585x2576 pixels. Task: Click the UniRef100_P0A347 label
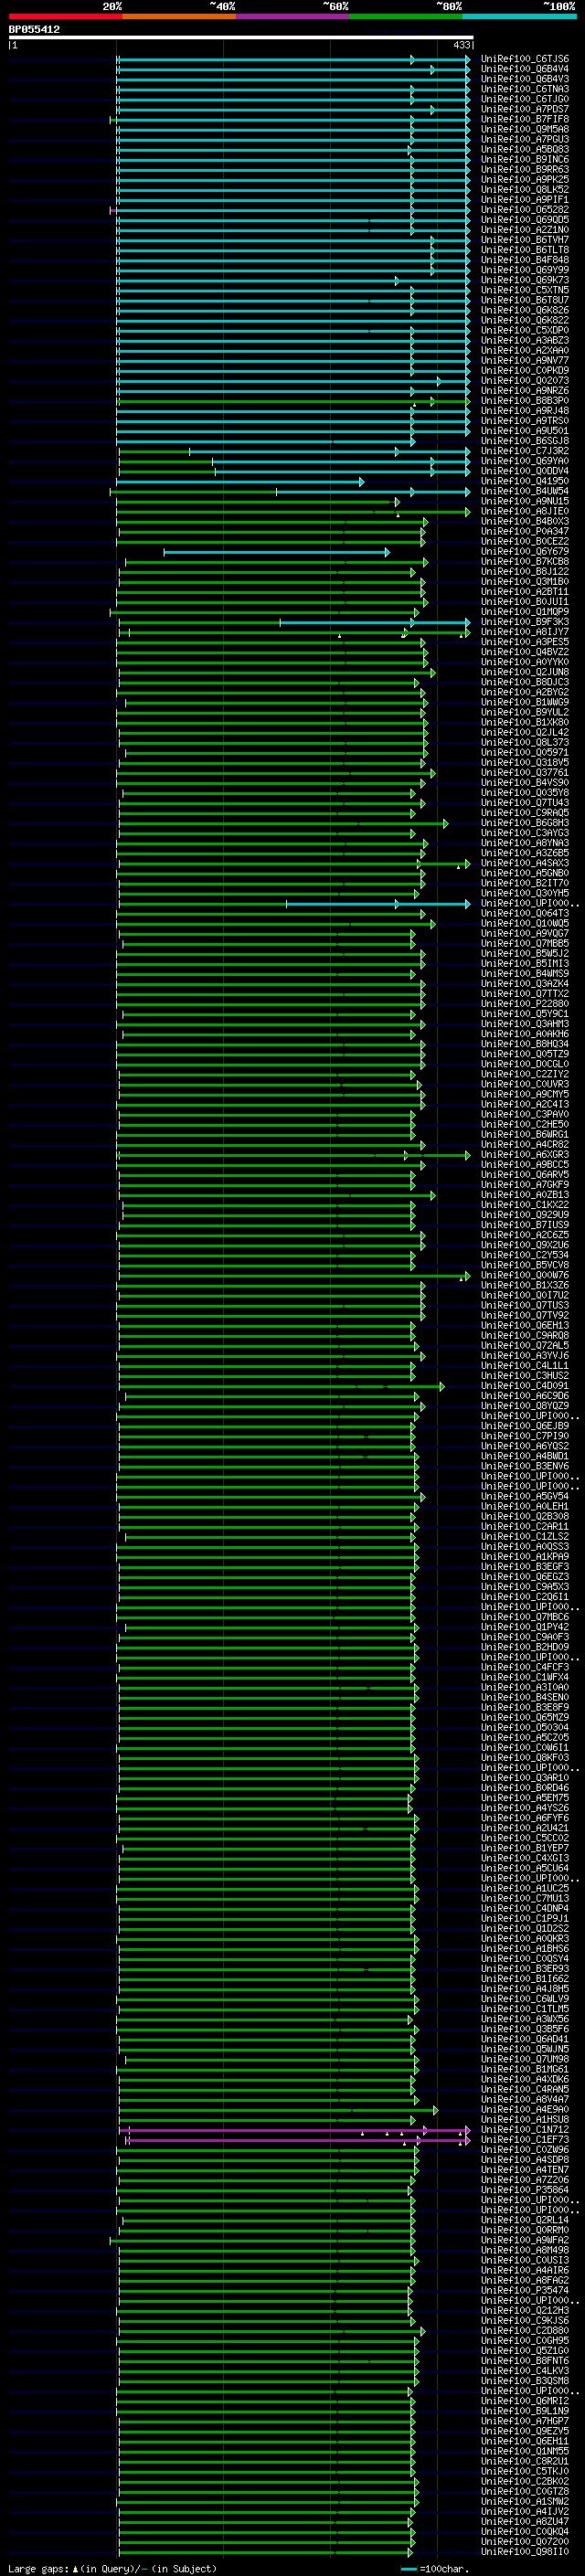[x=525, y=532]
